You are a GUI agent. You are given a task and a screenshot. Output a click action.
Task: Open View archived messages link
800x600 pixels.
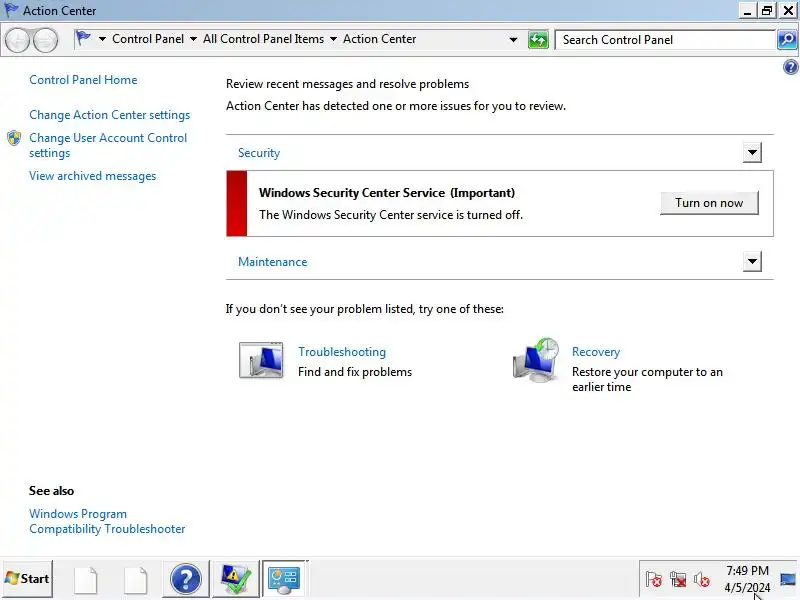pos(92,176)
